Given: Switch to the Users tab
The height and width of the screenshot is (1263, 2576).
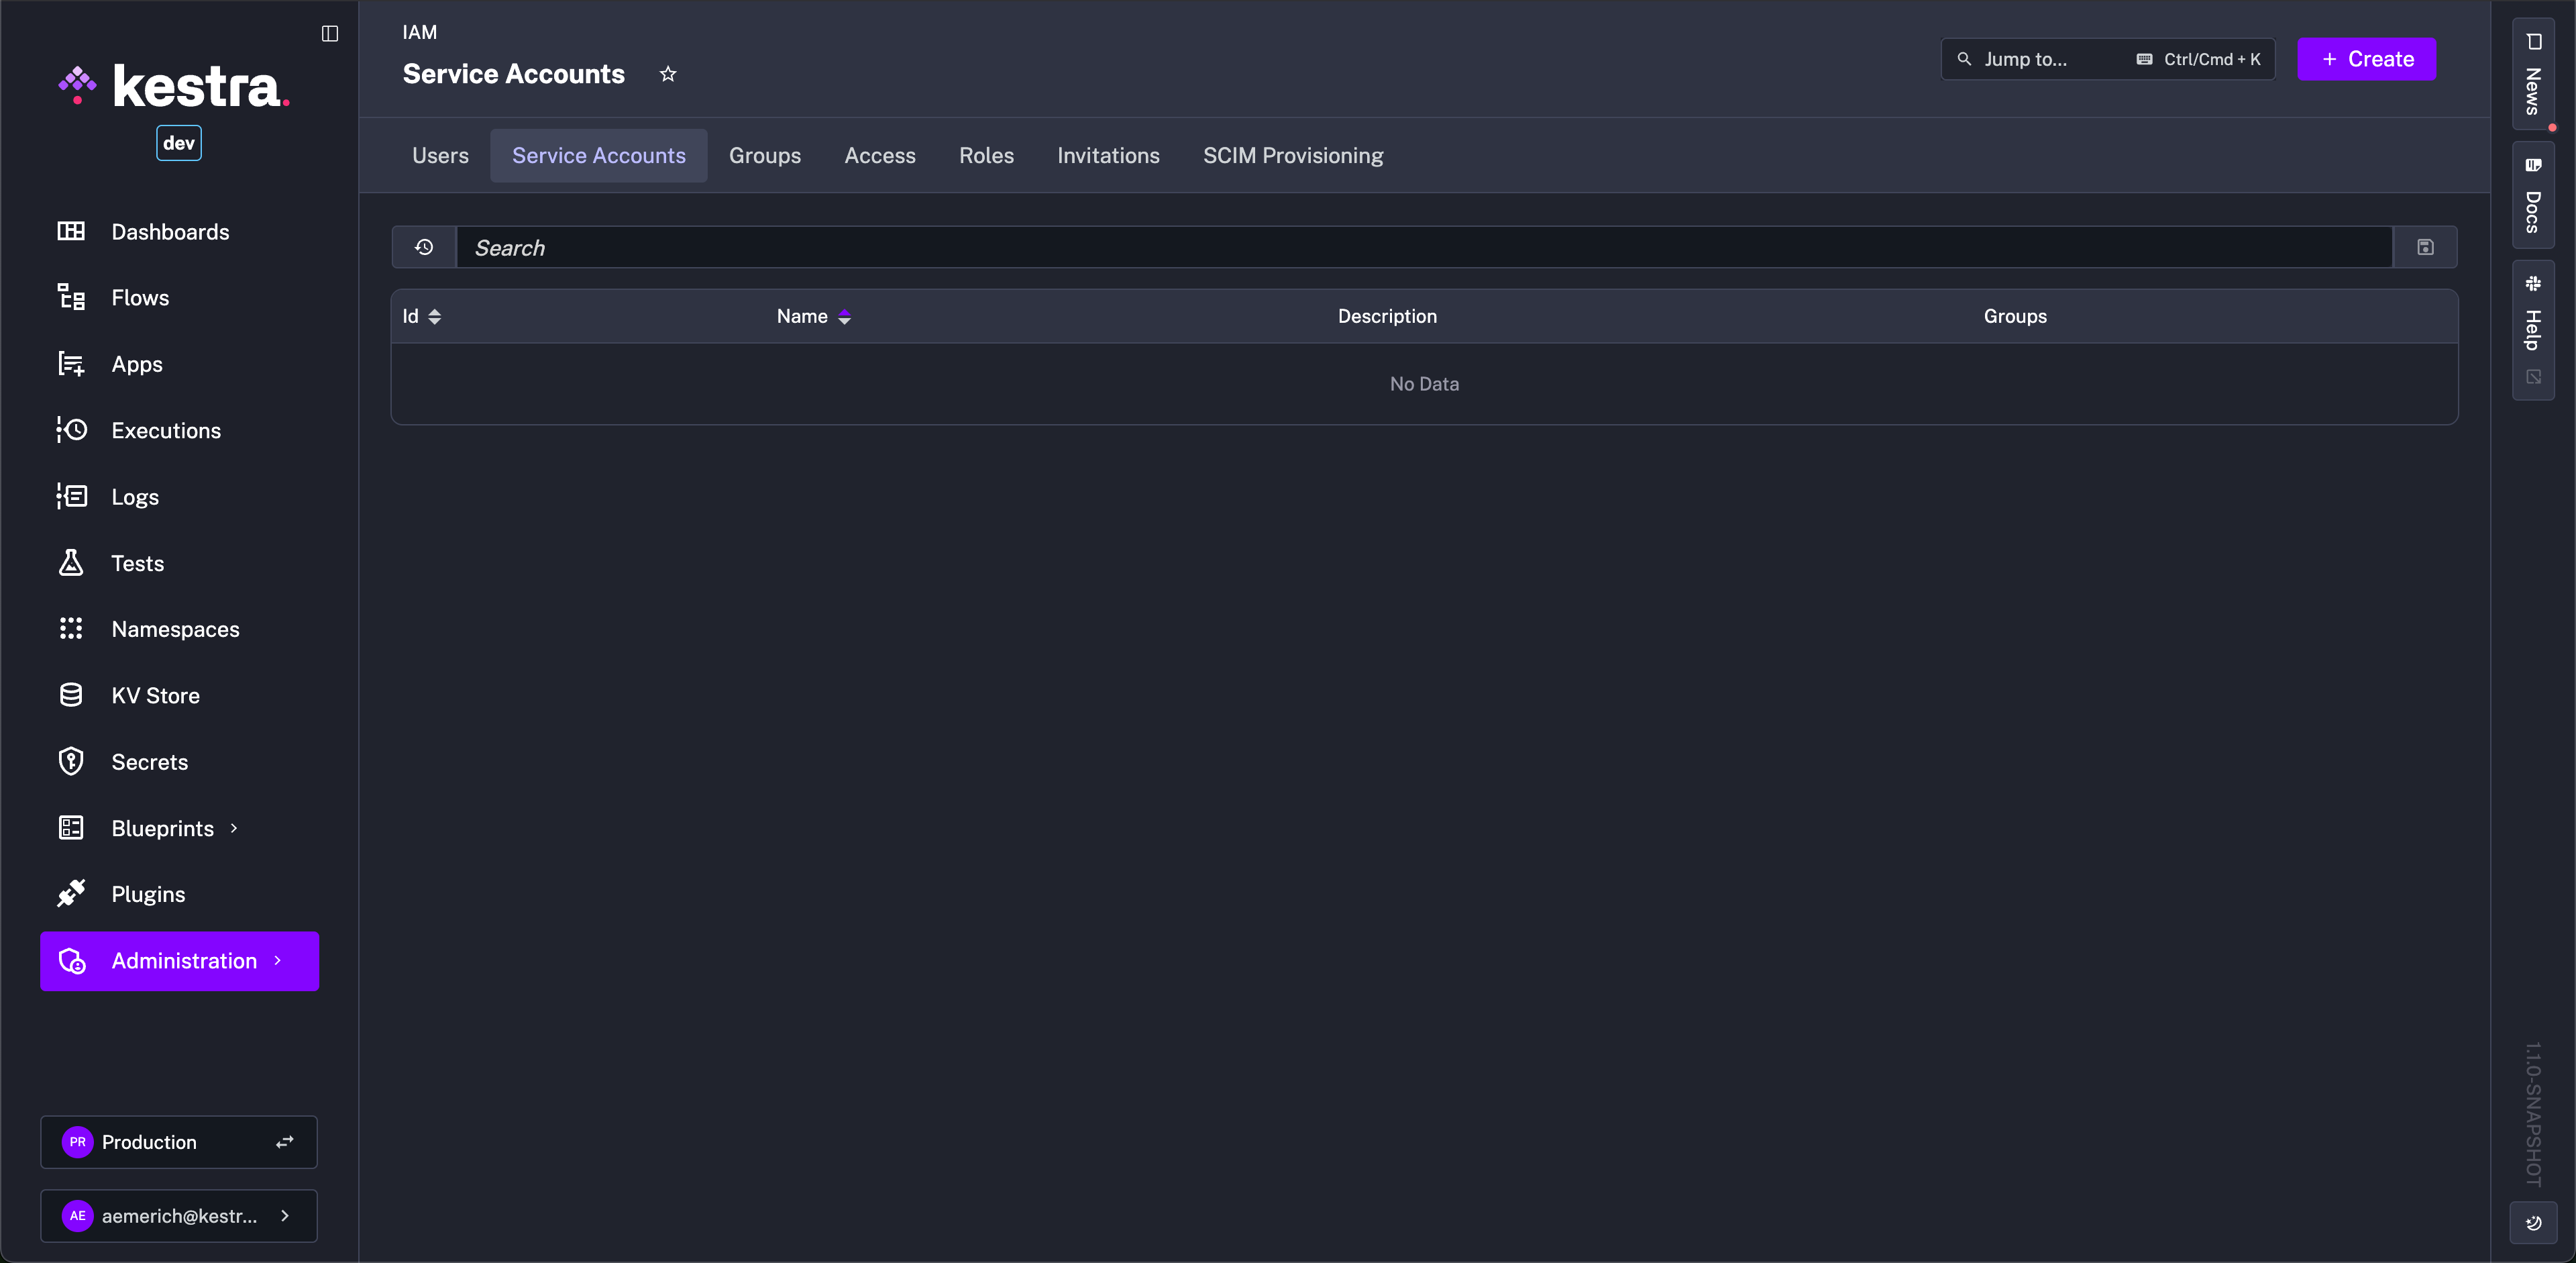Looking at the screenshot, I should coord(440,155).
